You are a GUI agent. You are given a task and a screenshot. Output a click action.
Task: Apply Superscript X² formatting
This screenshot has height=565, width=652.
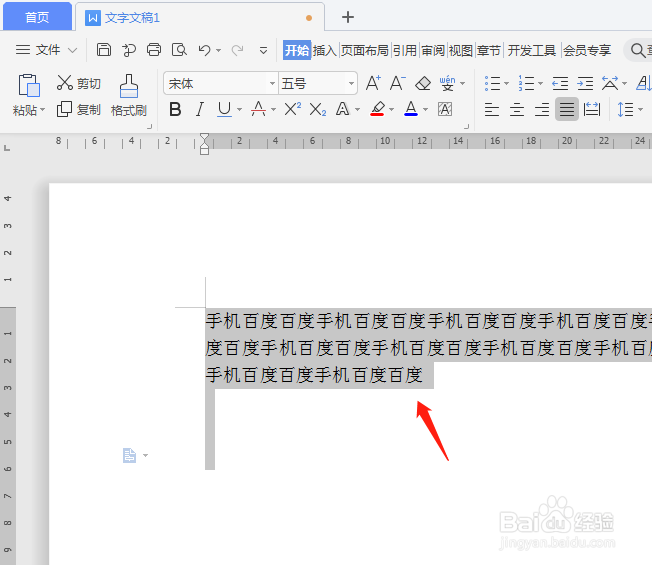coord(292,109)
